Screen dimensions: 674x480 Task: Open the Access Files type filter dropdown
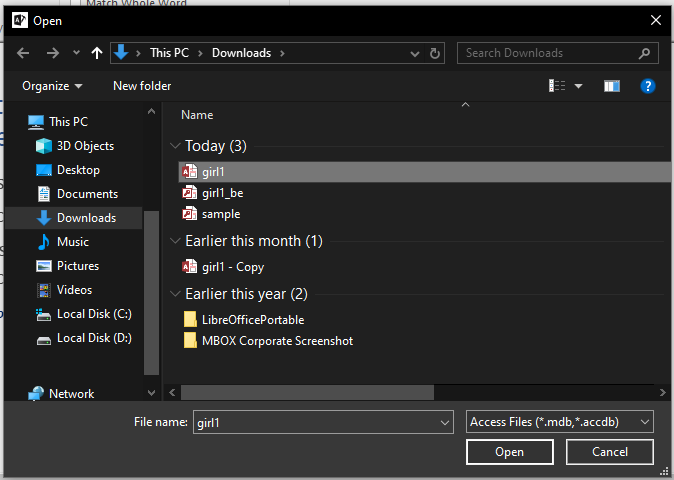pos(560,422)
